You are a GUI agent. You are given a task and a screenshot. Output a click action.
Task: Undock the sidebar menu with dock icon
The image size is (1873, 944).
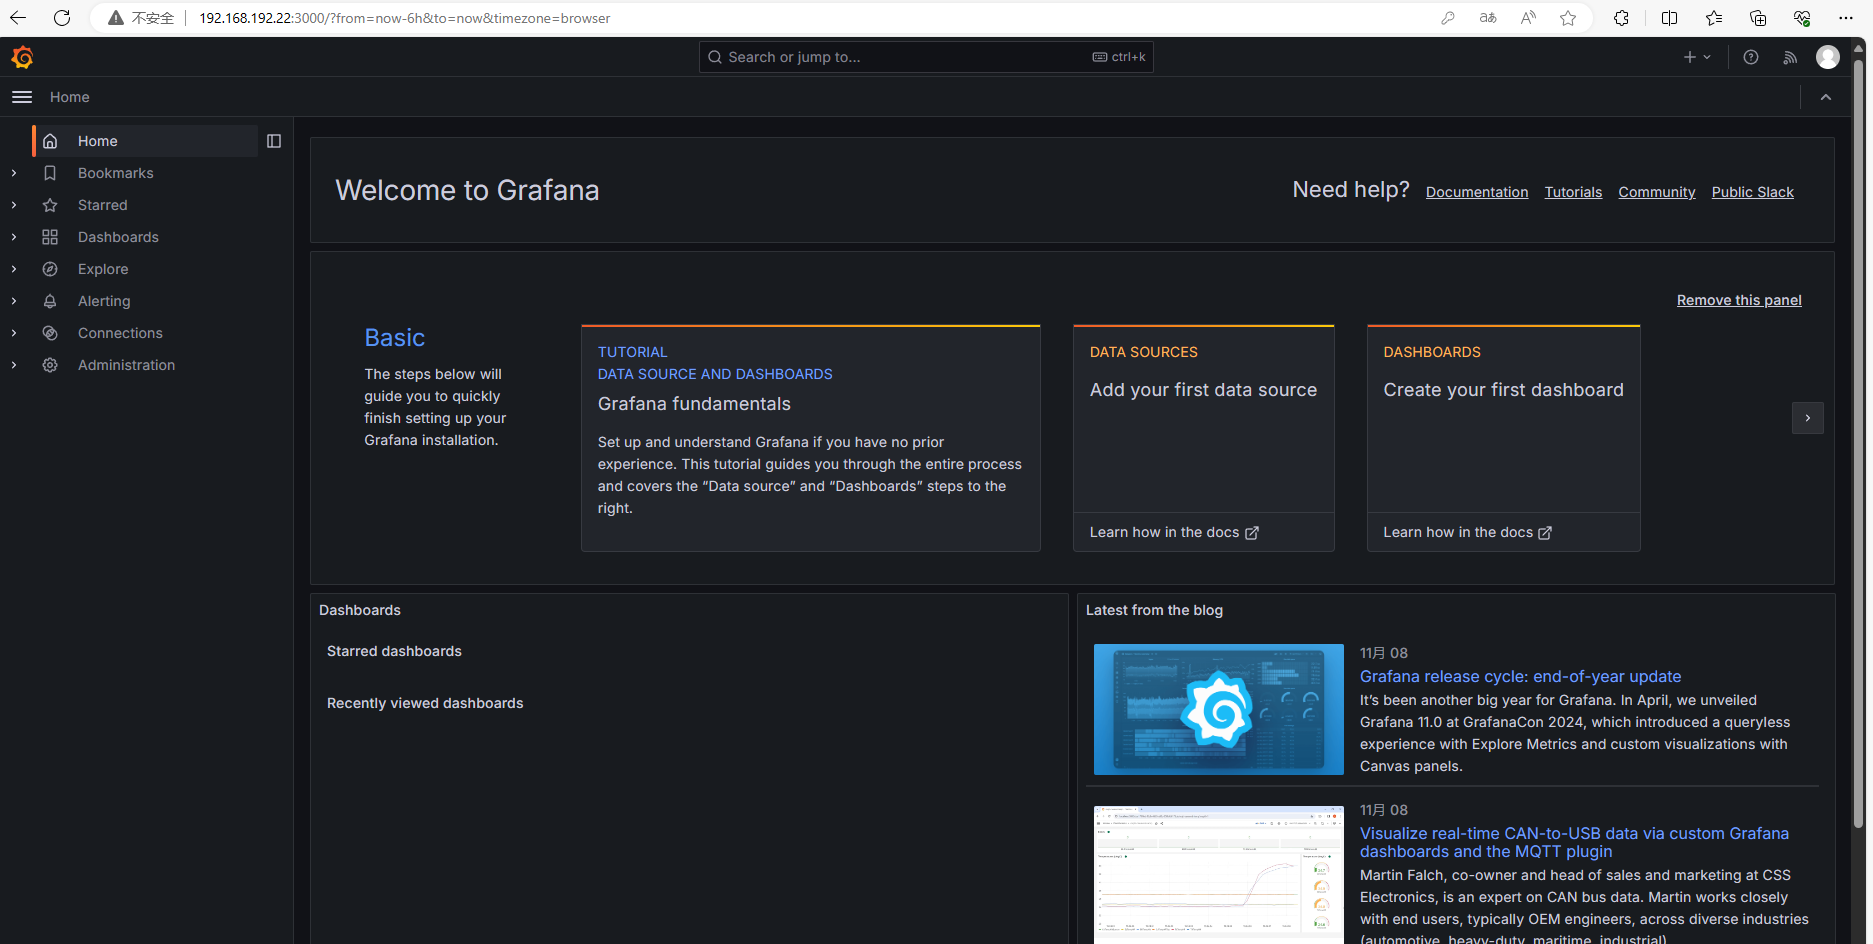(274, 141)
